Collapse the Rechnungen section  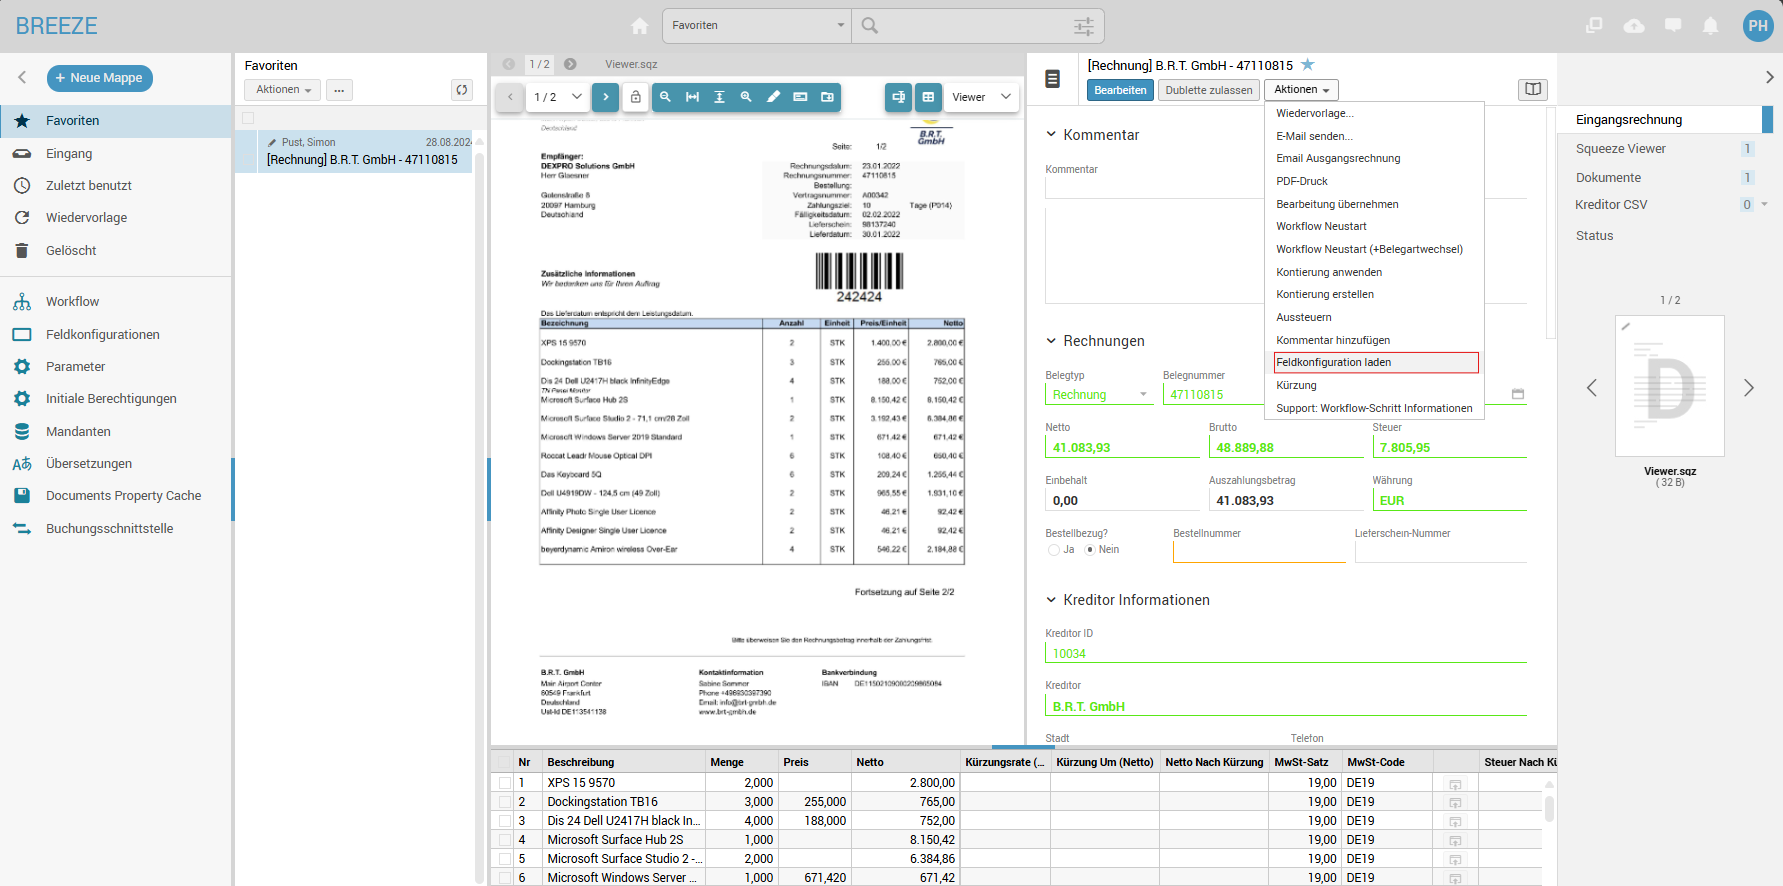click(x=1051, y=340)
